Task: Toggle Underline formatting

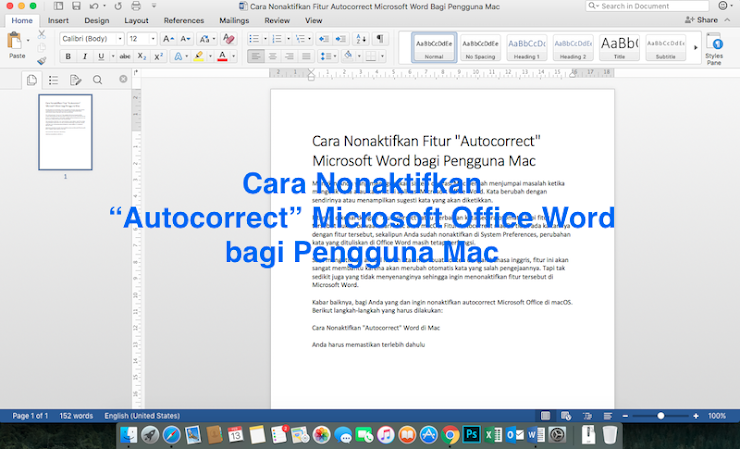Action: click(x=101, y=56)
